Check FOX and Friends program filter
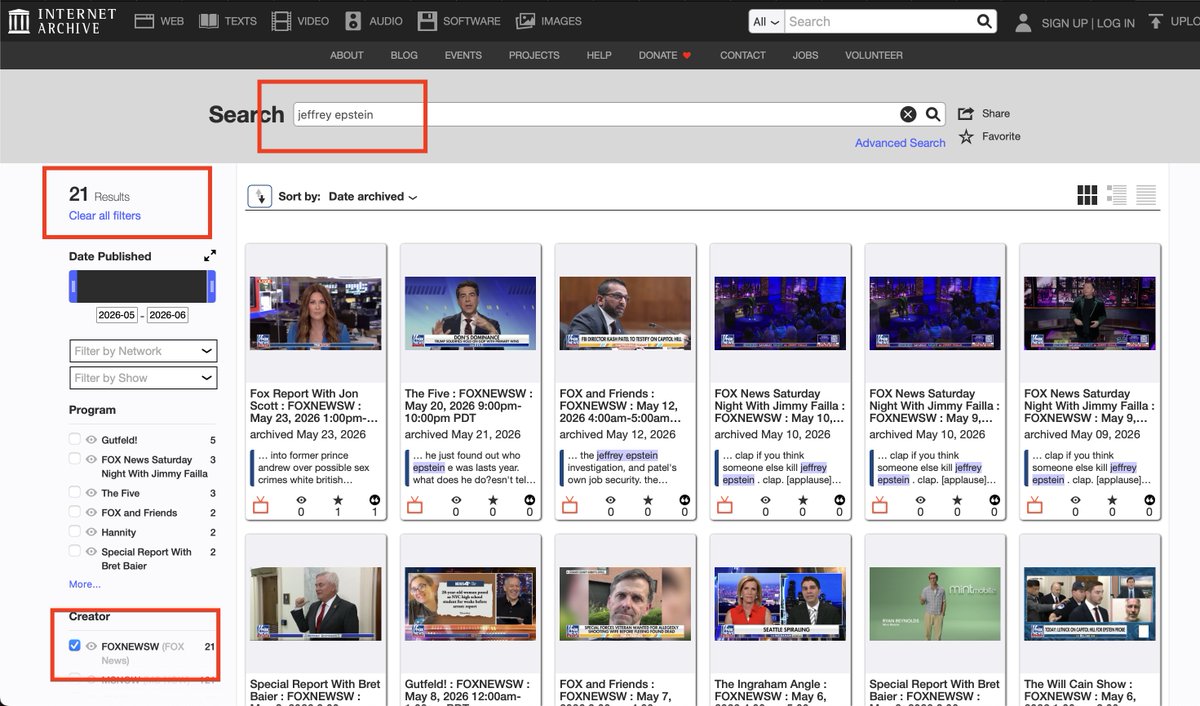Viewport: 1200px width, 706px height. click(x=75, y=513)
